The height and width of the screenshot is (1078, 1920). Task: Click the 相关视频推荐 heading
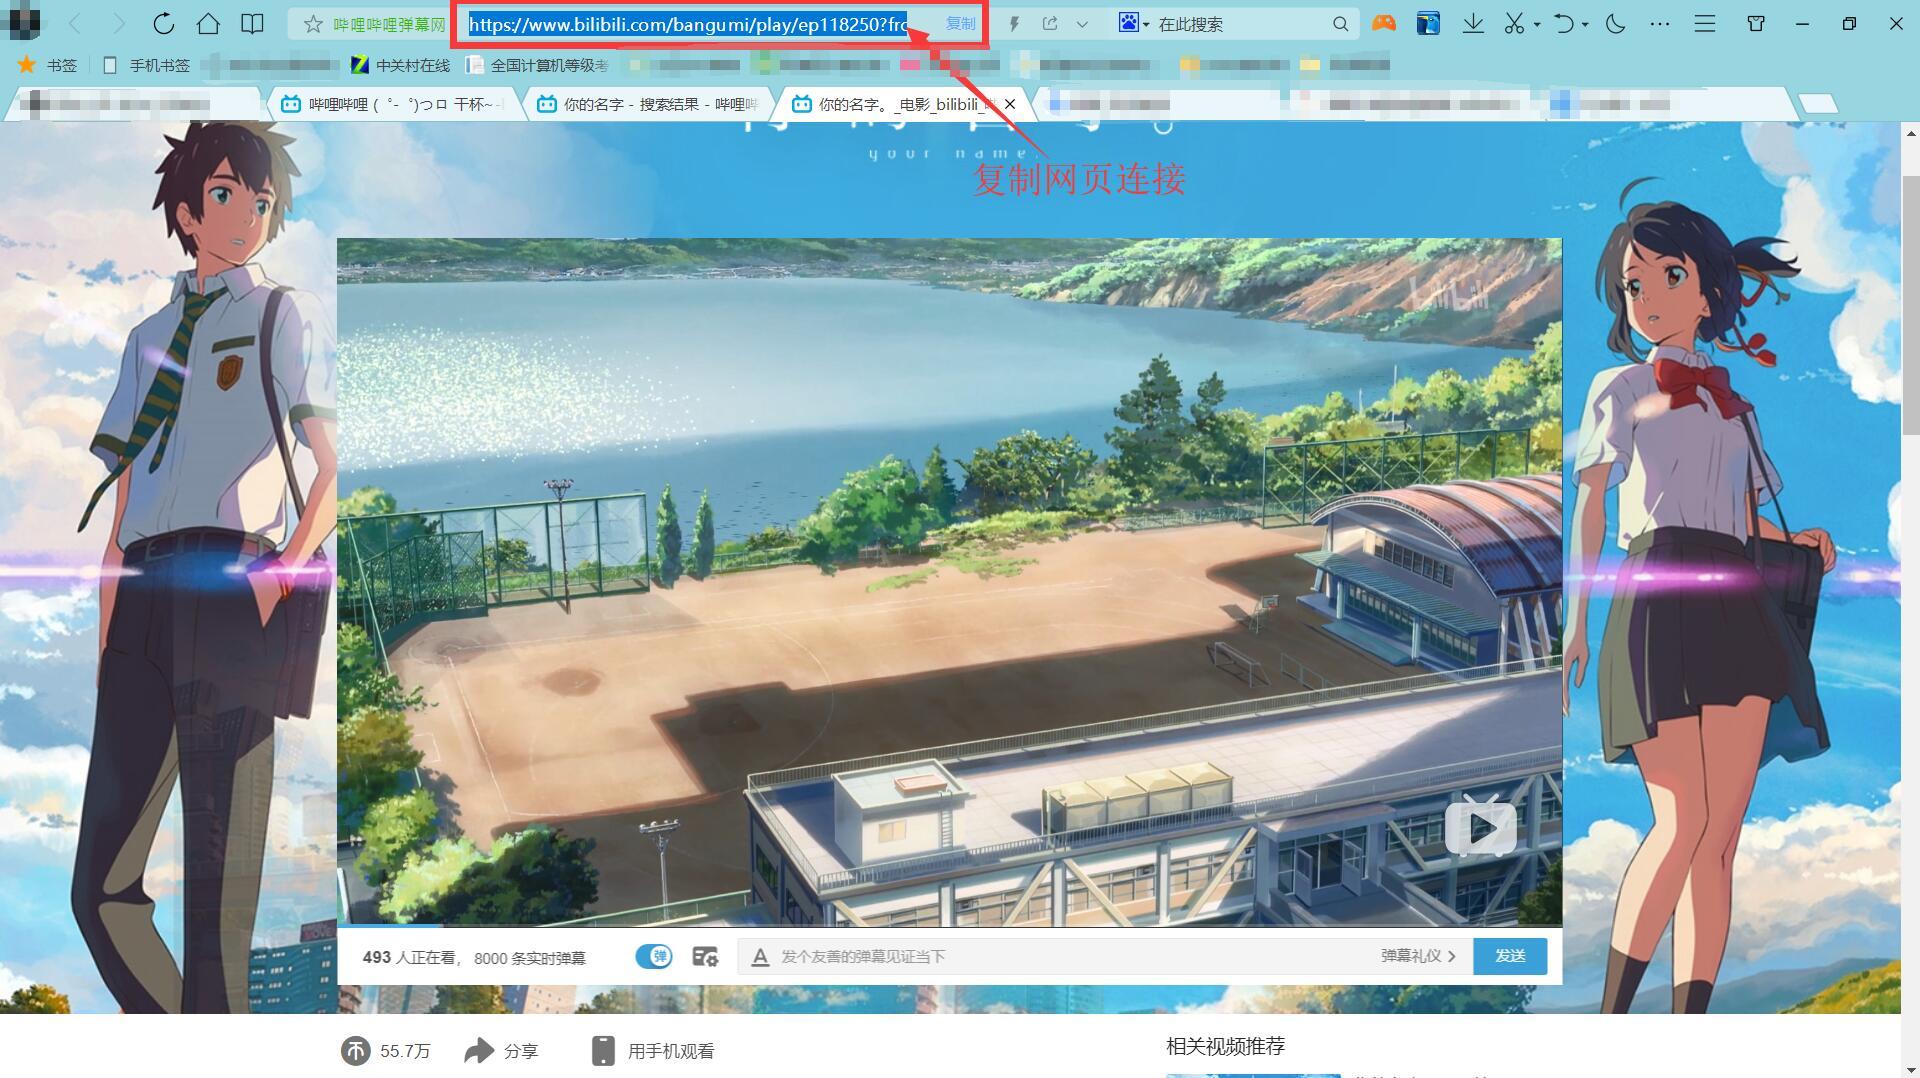point(1225,1046)
